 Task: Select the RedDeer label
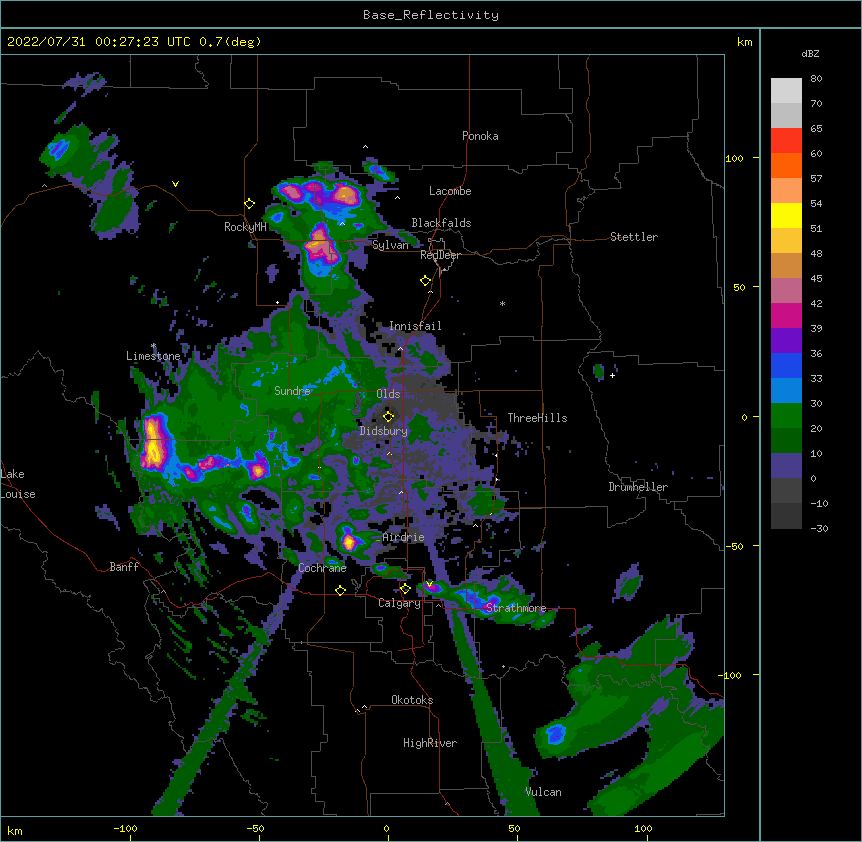click(440, 255)
